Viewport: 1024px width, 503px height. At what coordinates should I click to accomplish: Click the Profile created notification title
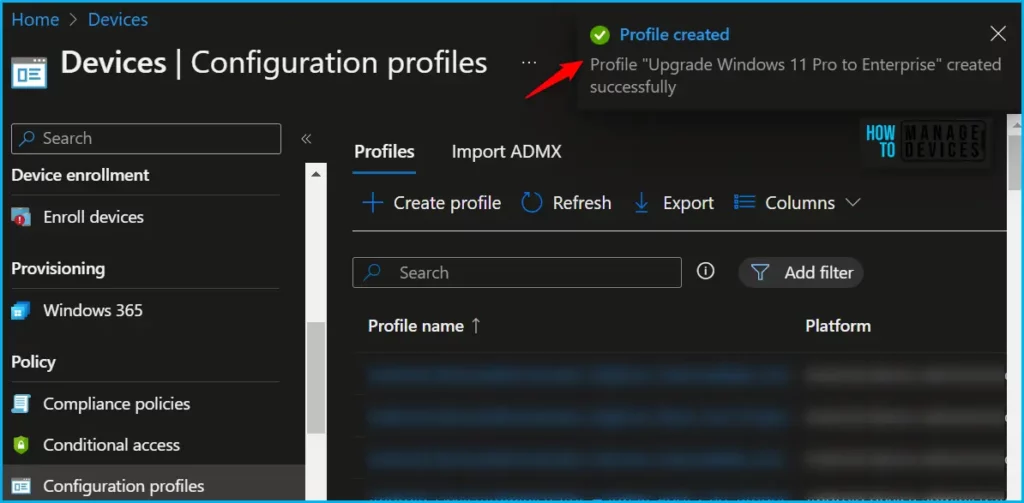point(674,35)
